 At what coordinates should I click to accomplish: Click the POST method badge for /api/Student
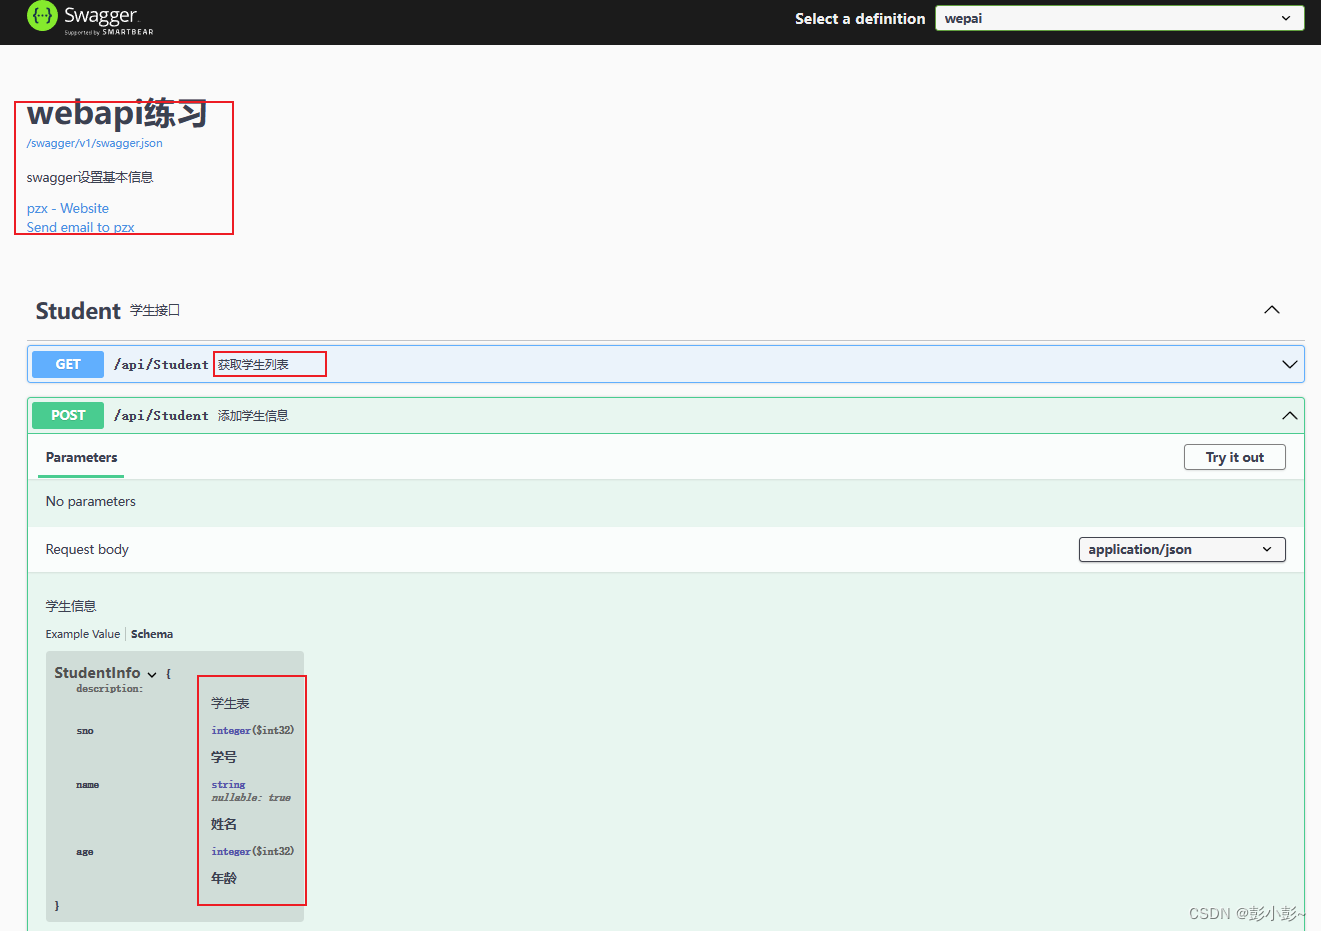click(68, 415)
